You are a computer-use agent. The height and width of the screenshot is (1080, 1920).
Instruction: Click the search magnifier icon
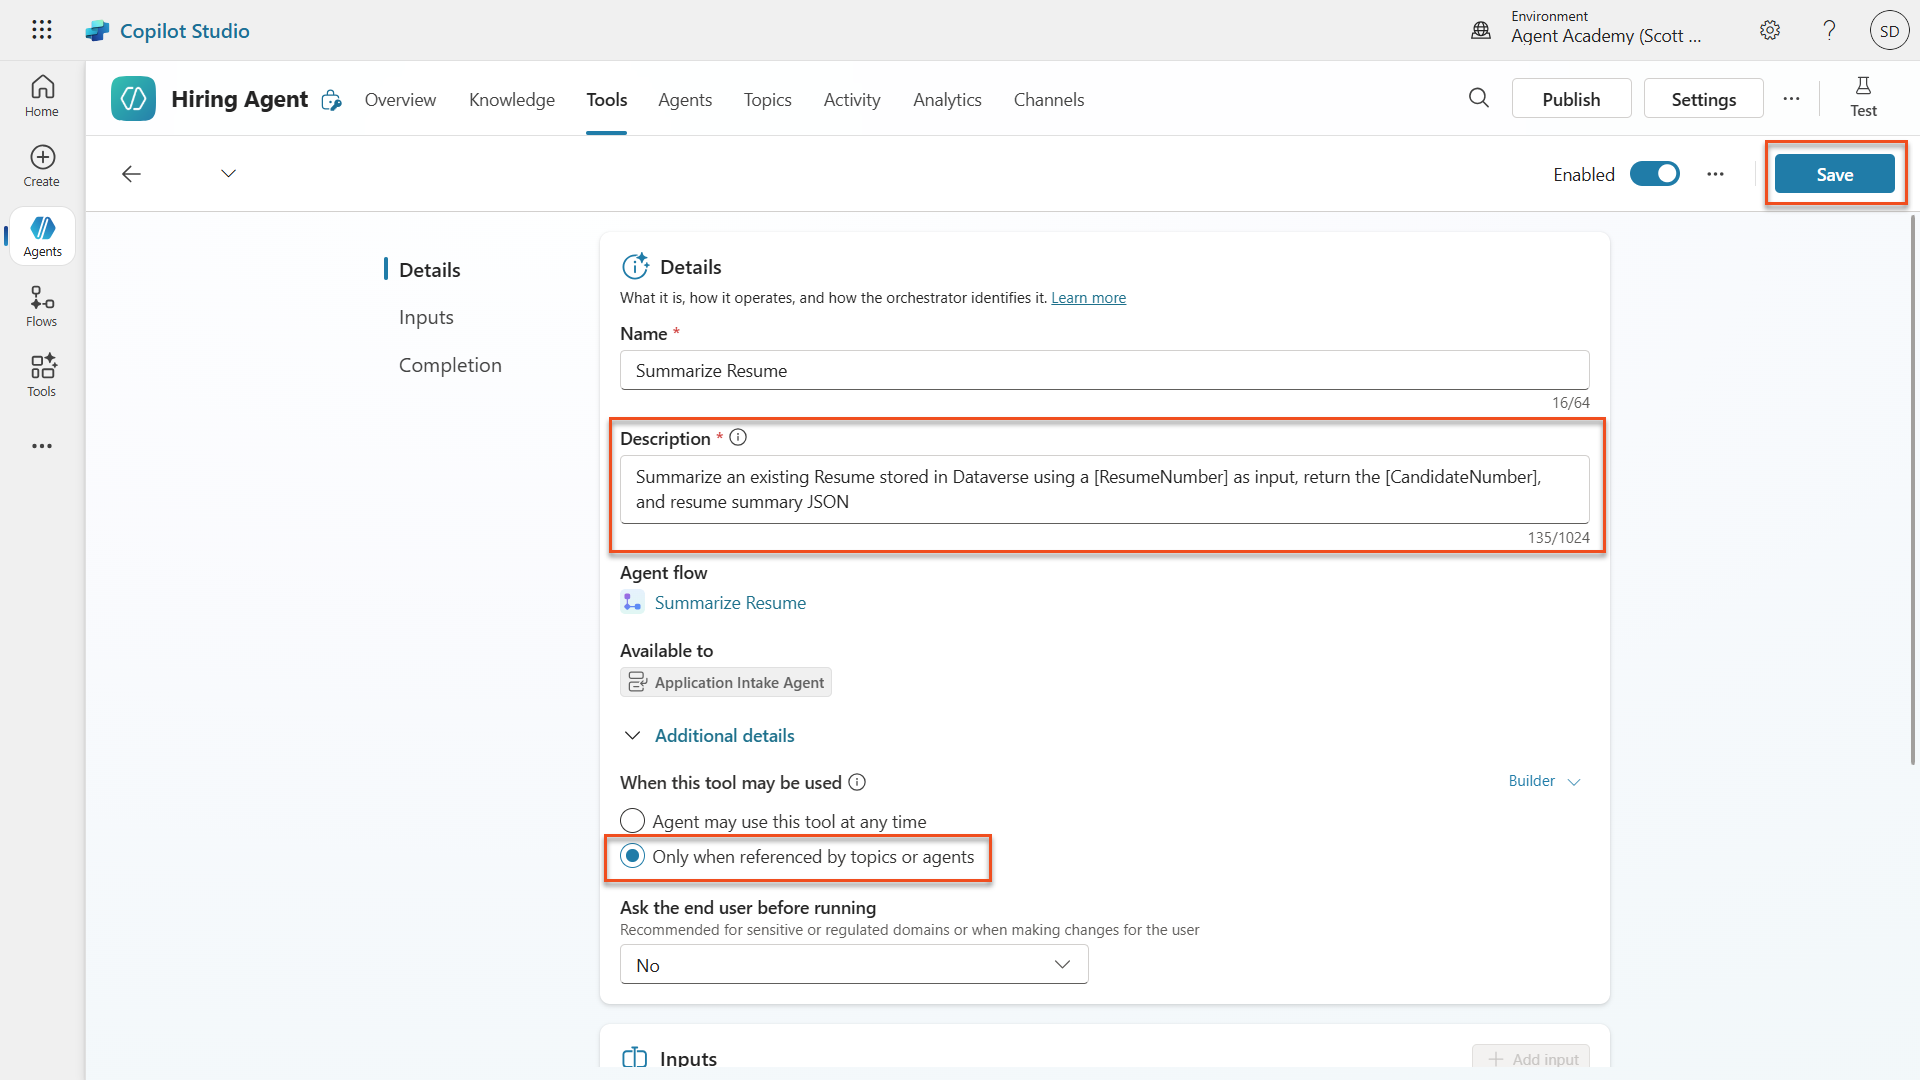click(1479, 98)
